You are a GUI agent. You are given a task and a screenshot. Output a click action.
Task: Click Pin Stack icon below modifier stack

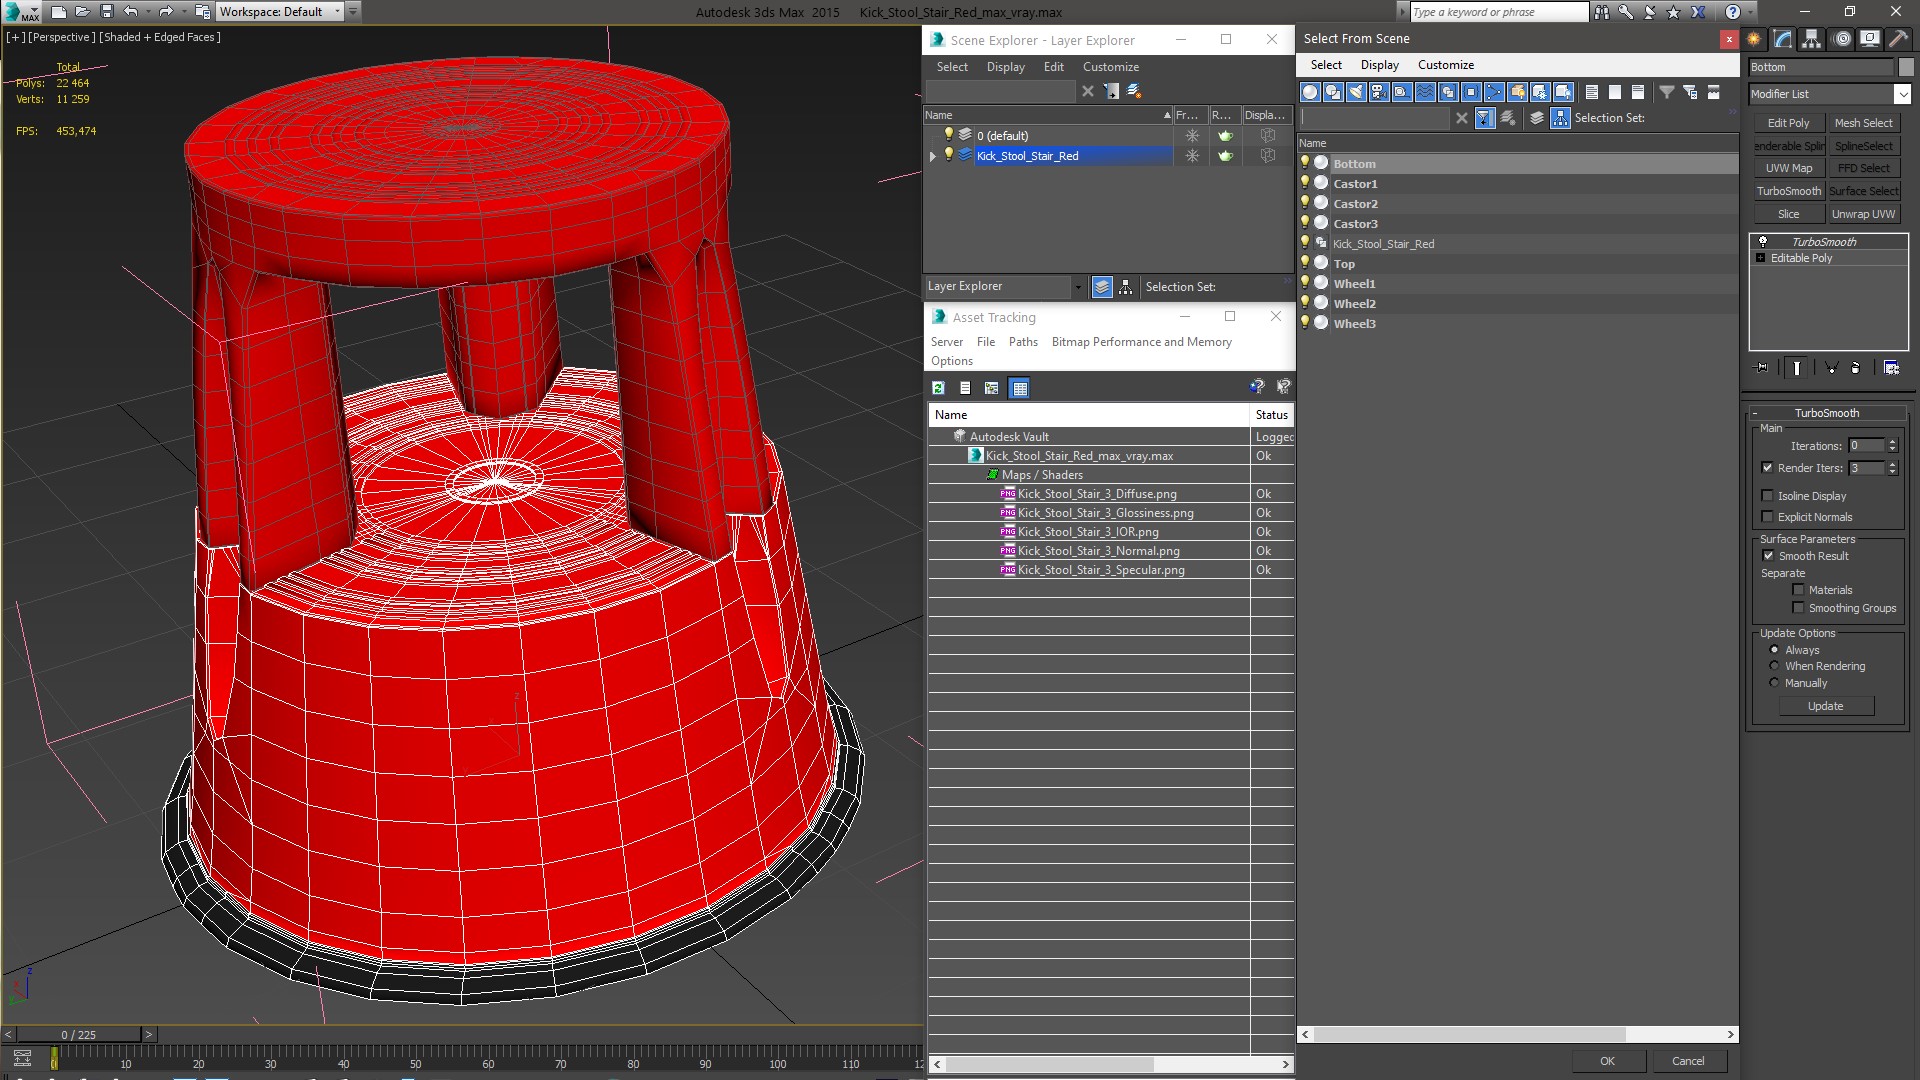tap(1762, 368)
